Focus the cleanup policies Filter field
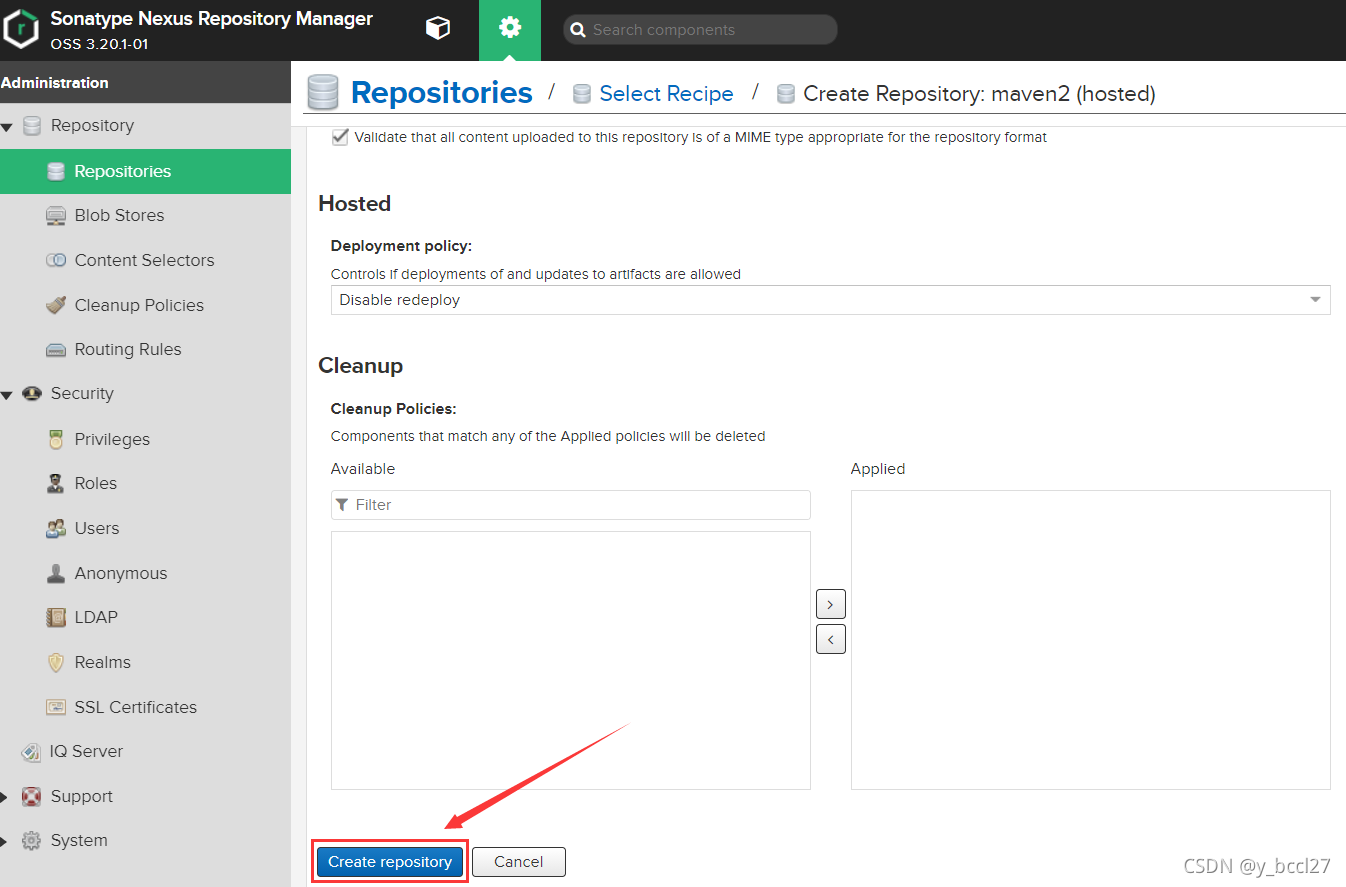The width and height of the screenshot is (1346, 887). (x=571, y=505)
